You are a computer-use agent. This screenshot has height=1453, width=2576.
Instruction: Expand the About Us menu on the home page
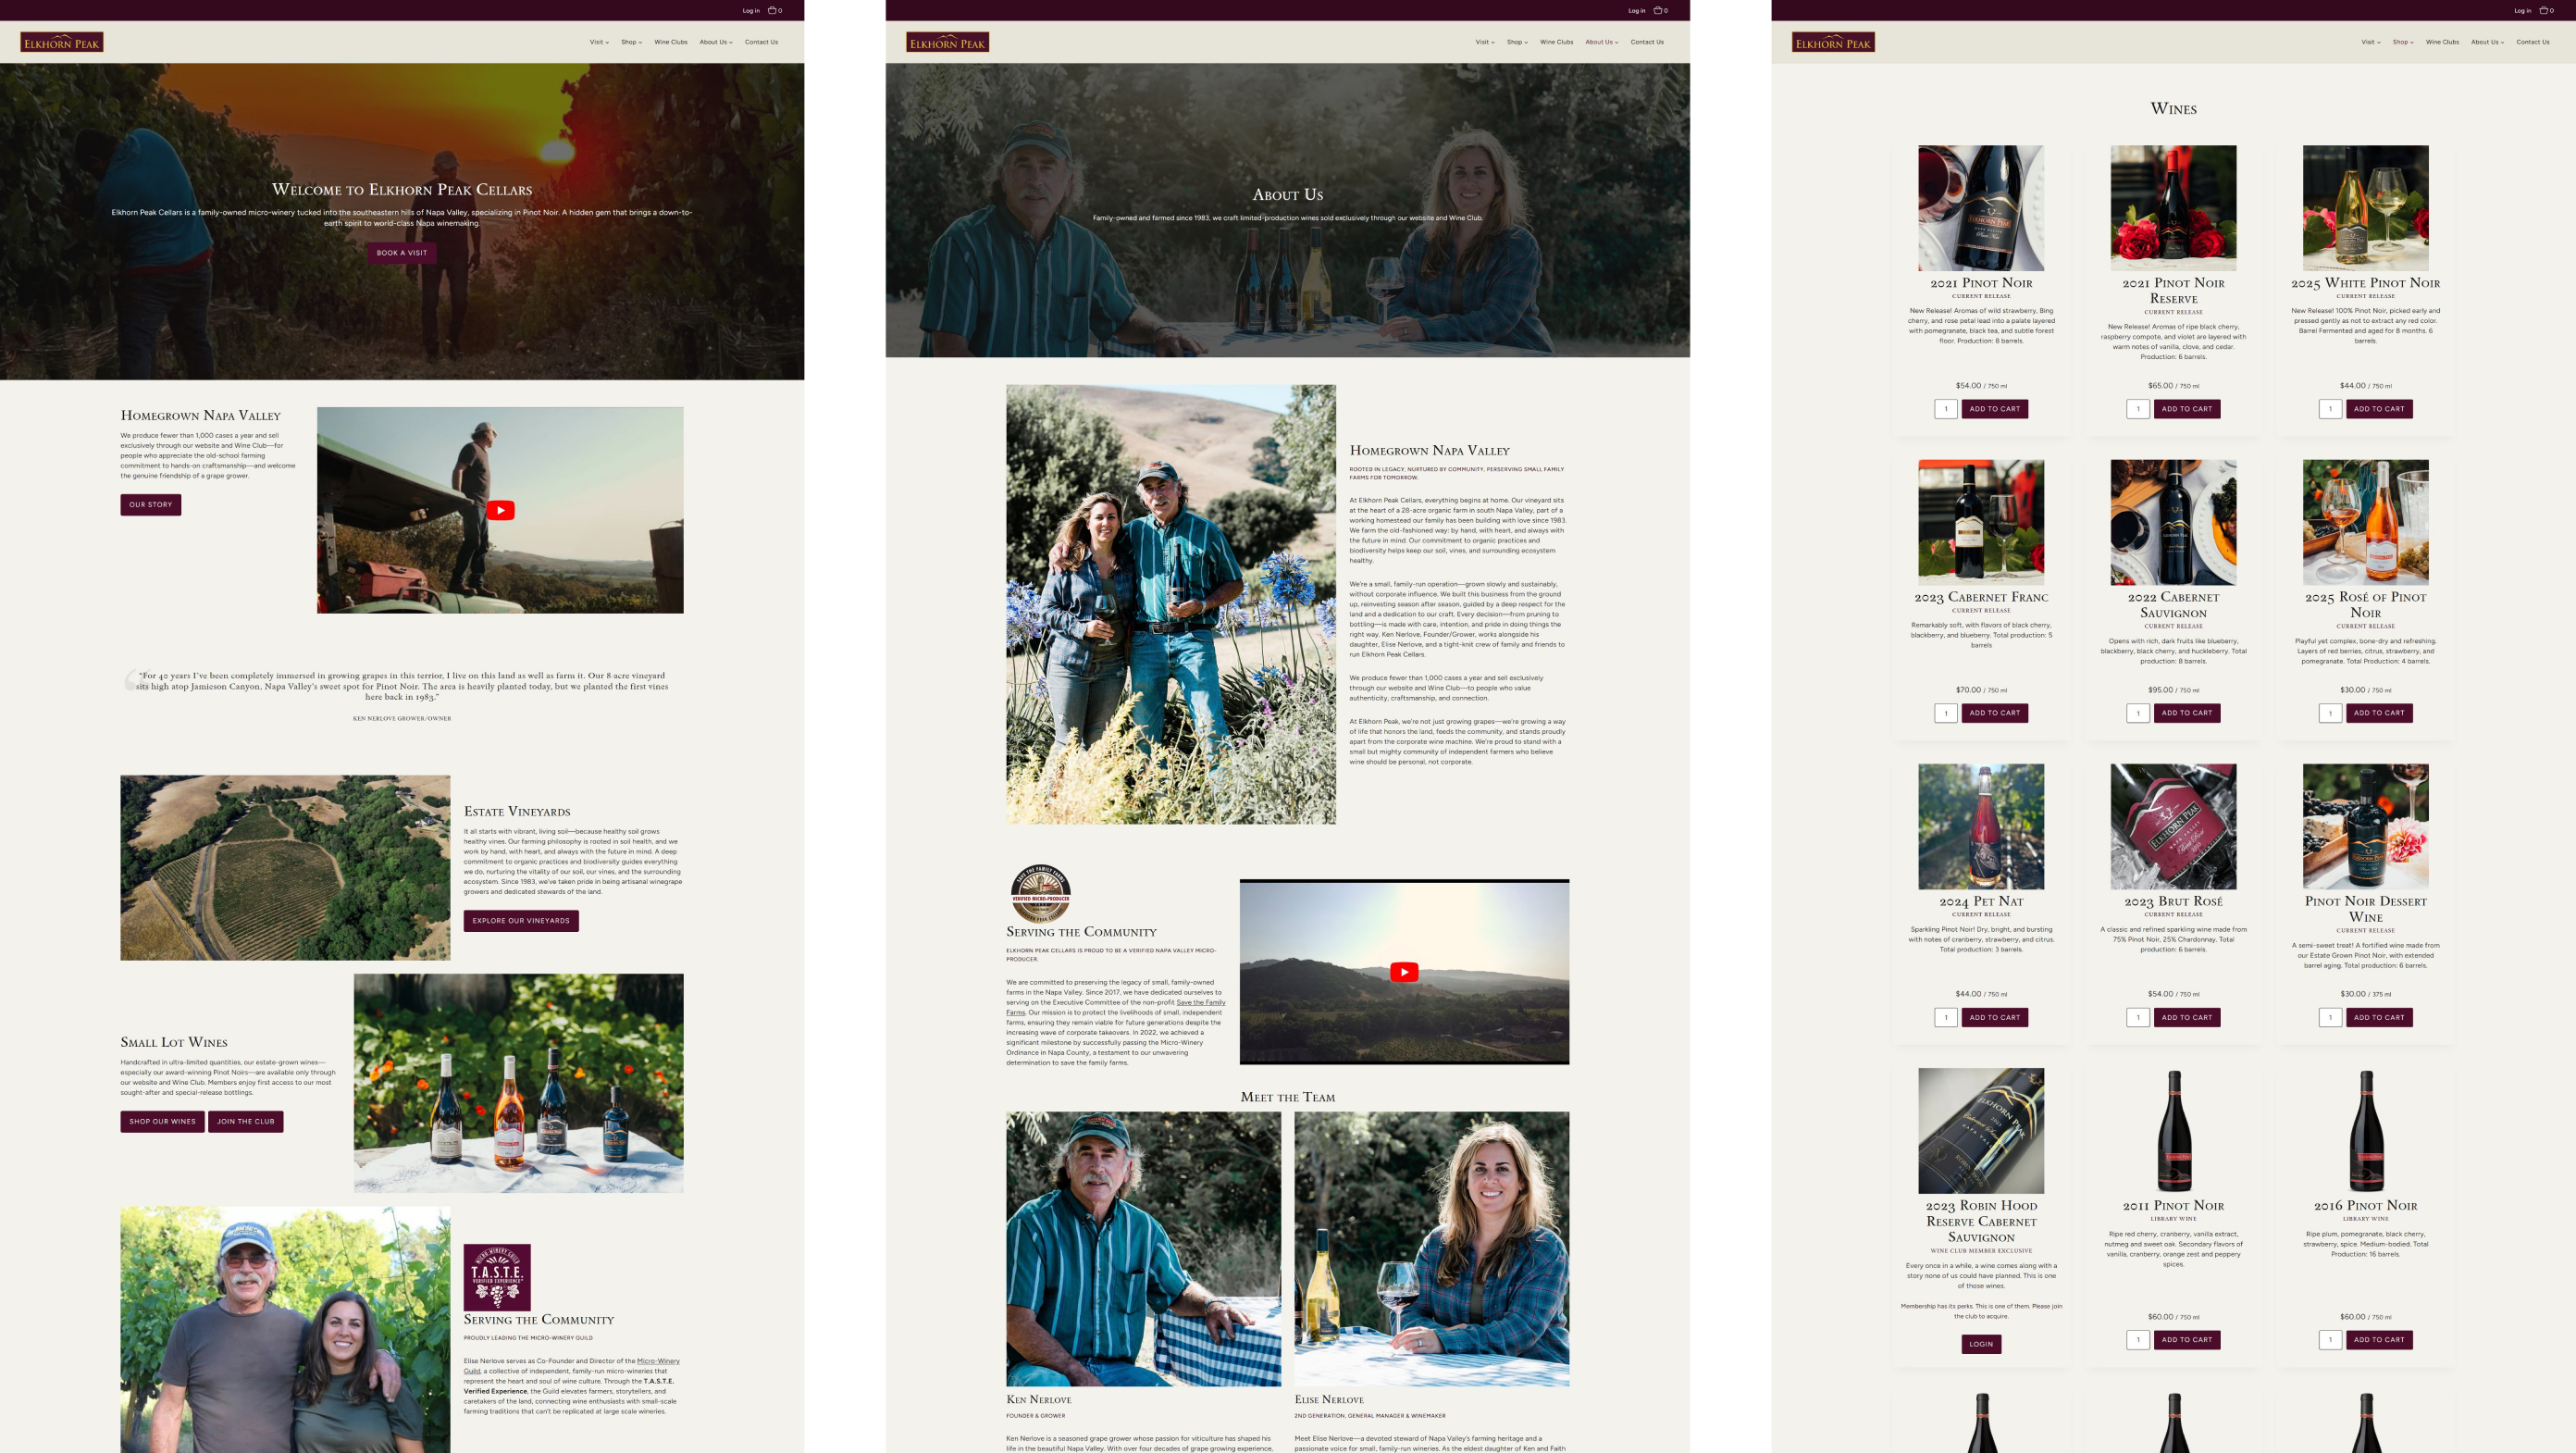tap(716, 42)
